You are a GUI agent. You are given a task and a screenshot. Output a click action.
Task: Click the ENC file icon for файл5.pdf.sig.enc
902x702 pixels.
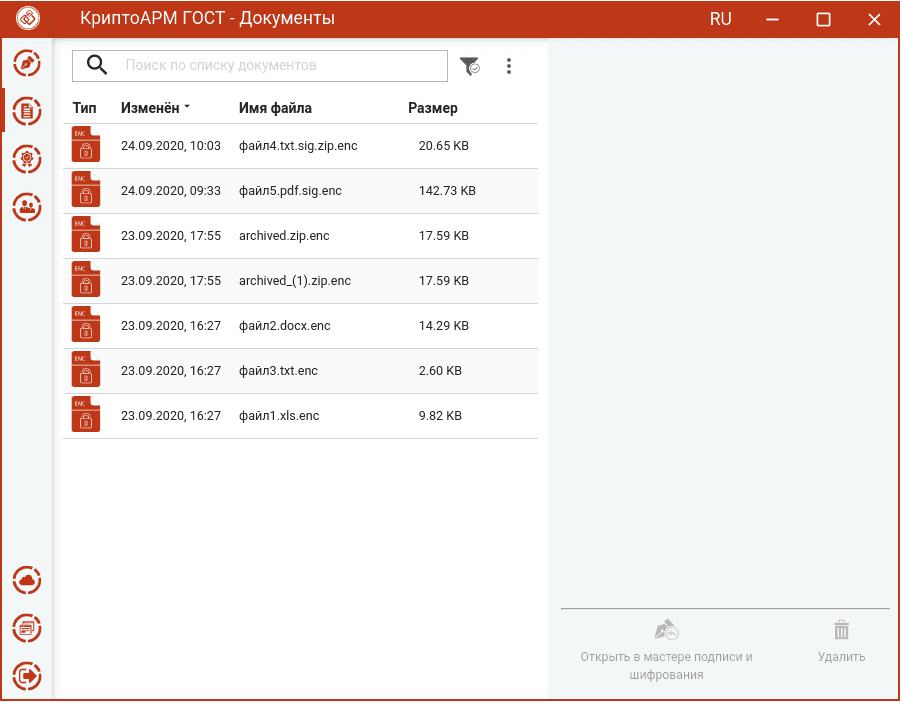86,189
